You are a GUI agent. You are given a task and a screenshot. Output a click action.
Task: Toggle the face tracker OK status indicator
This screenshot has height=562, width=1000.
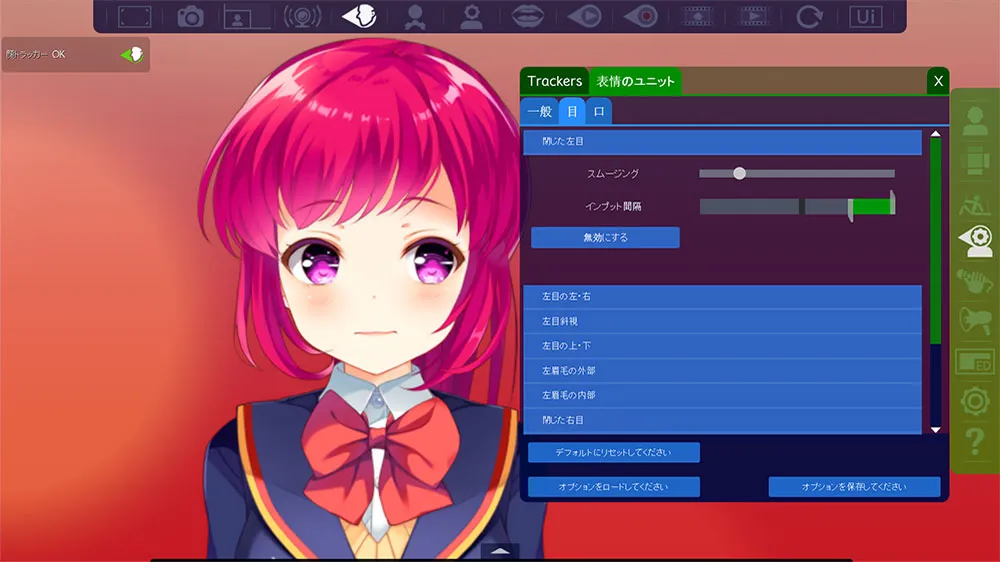(x=132, y=54)
